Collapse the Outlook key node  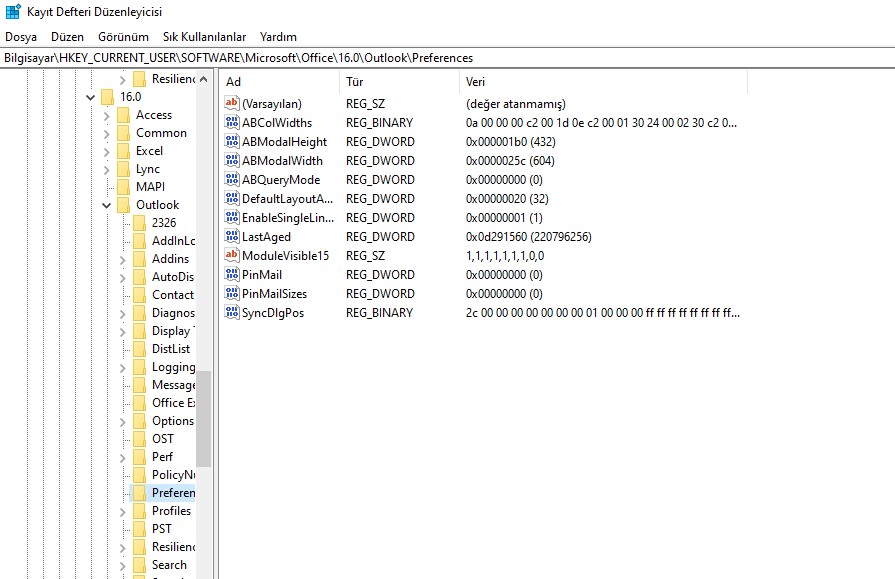coord(107,205)
